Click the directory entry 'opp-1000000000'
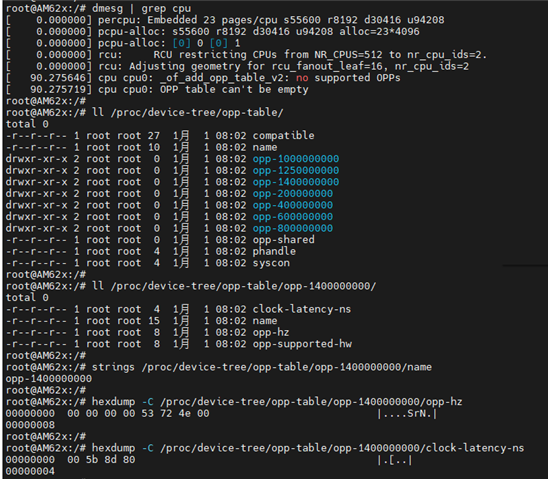The height and width of the screenshot is (479, 548). tap(296, 159)
